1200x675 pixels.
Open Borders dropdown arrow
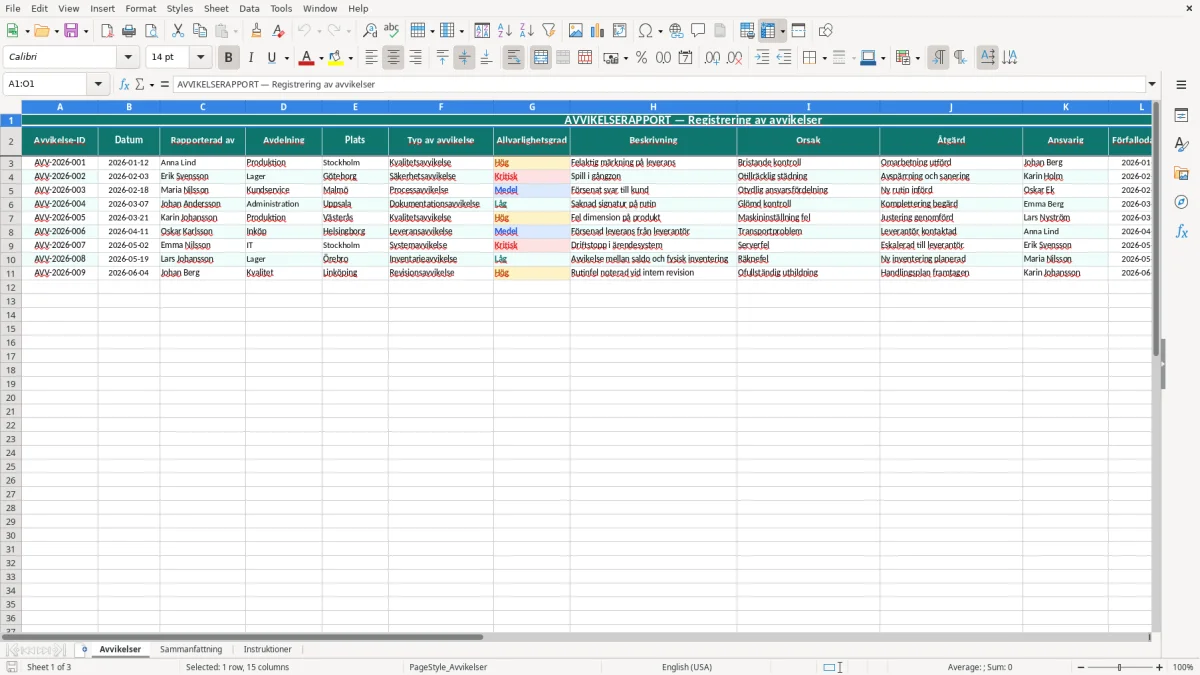[x=824, y=58]
